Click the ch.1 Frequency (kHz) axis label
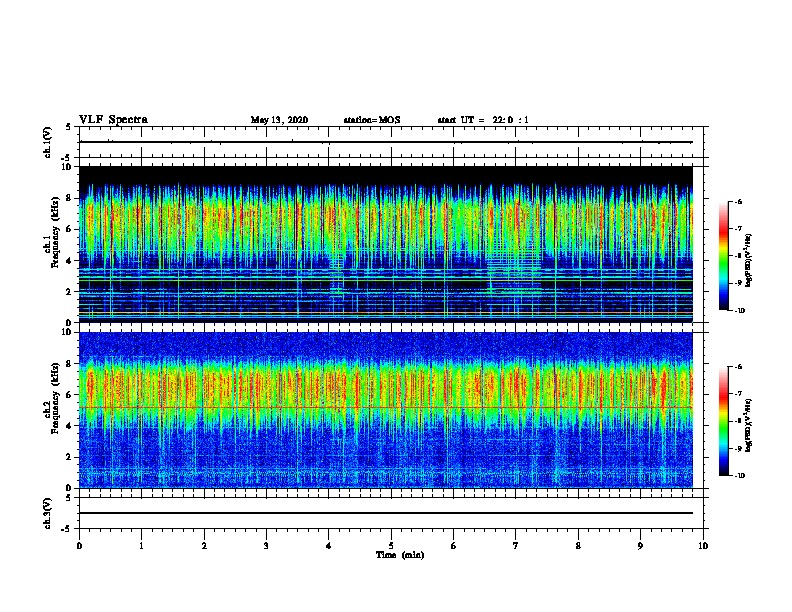This screenshot has width=792, height=612. (51, 233)
